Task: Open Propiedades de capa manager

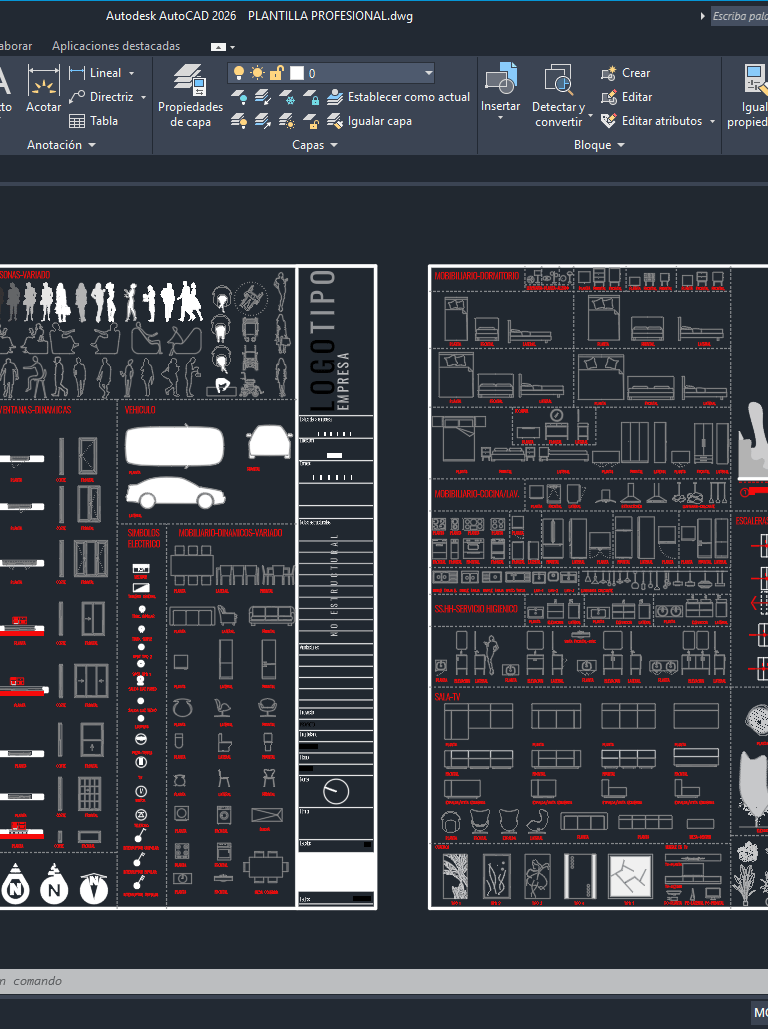Action: 190,96
